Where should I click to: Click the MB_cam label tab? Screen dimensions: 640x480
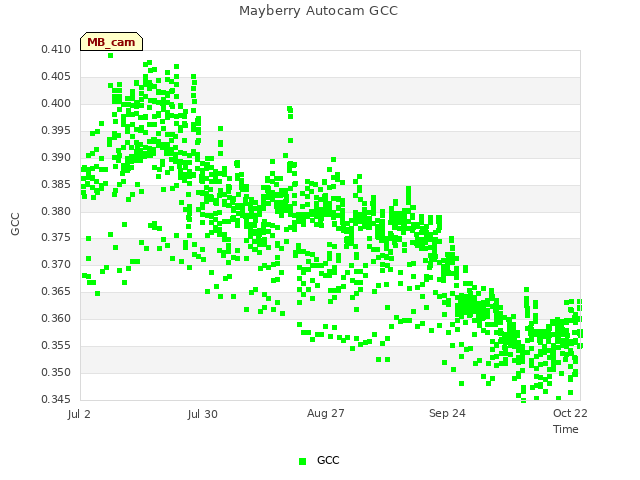(111, 42)
